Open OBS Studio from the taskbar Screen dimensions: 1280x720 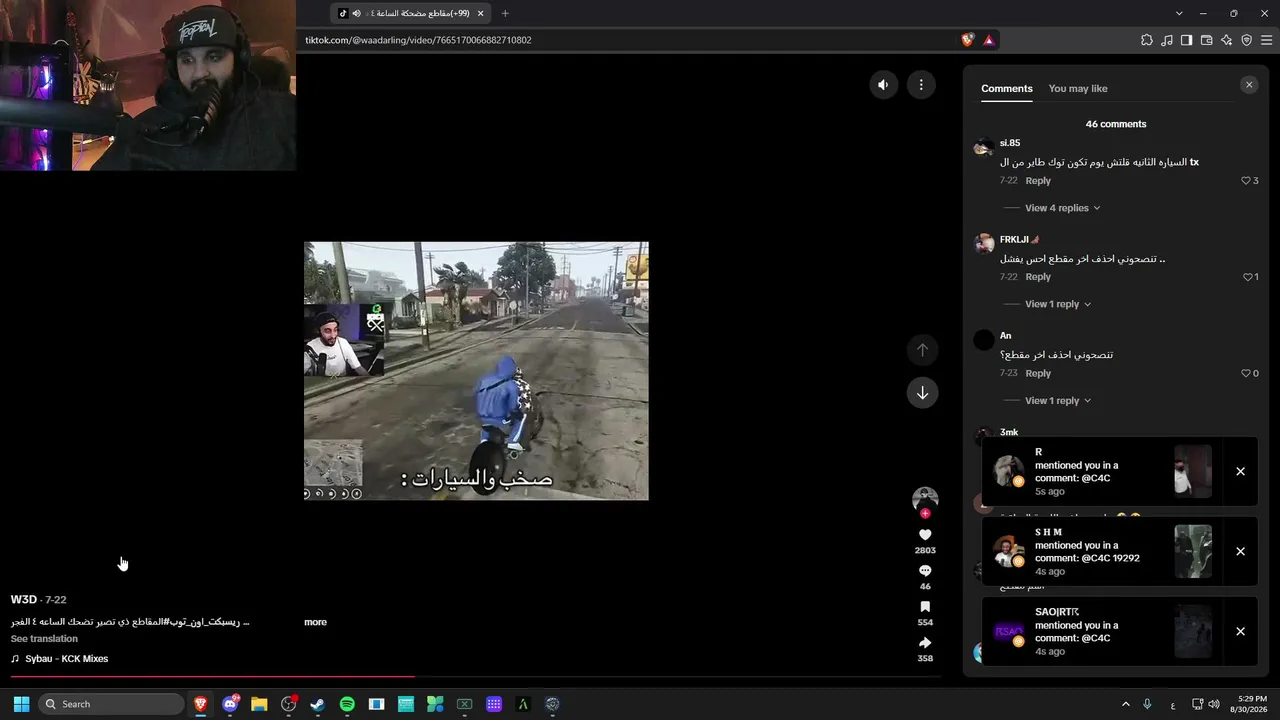[x=289, y=704]
